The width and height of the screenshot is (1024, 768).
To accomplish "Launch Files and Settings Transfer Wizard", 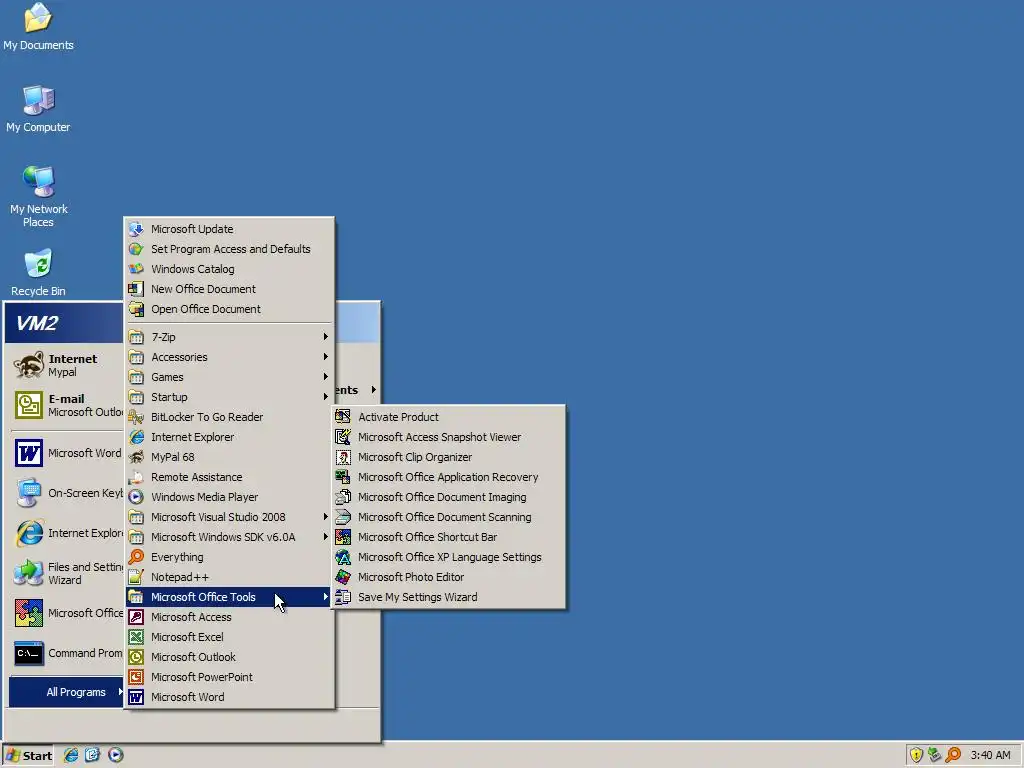I will point(67,573).
